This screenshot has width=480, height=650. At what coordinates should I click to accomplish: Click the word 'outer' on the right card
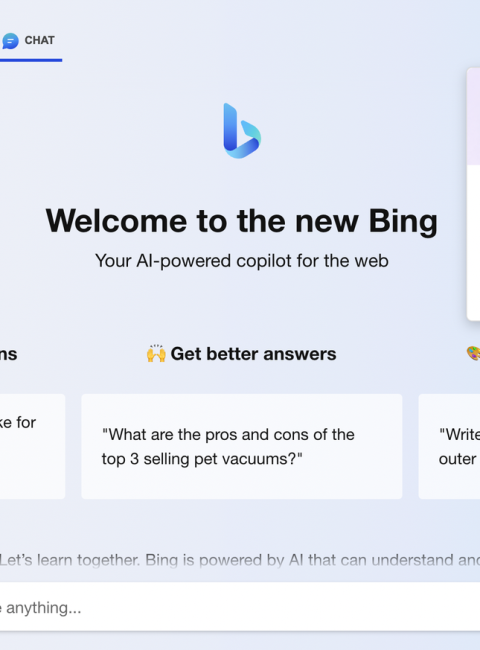457,459
